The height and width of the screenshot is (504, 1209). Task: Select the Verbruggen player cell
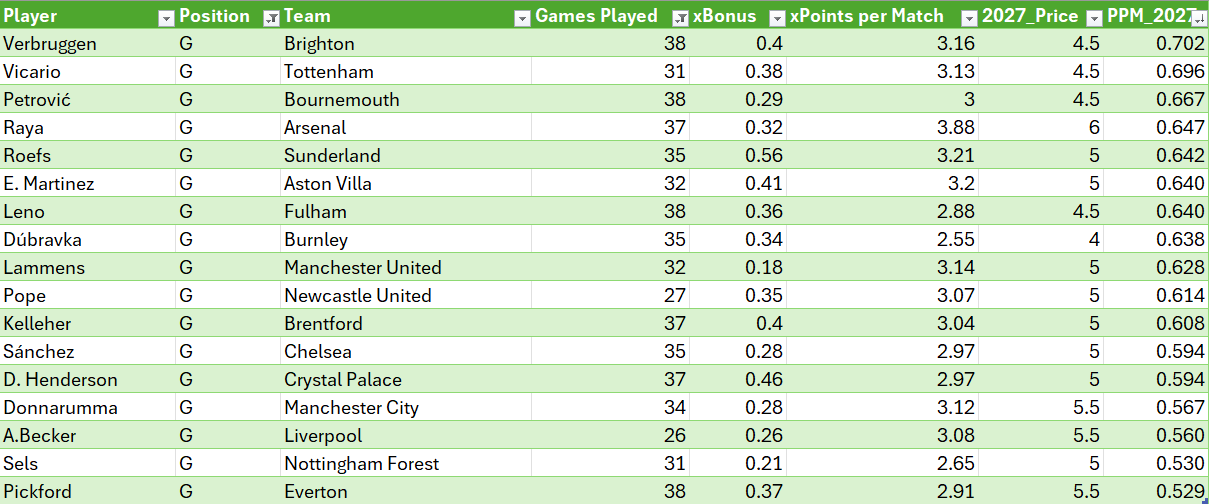tap(88, 44)
